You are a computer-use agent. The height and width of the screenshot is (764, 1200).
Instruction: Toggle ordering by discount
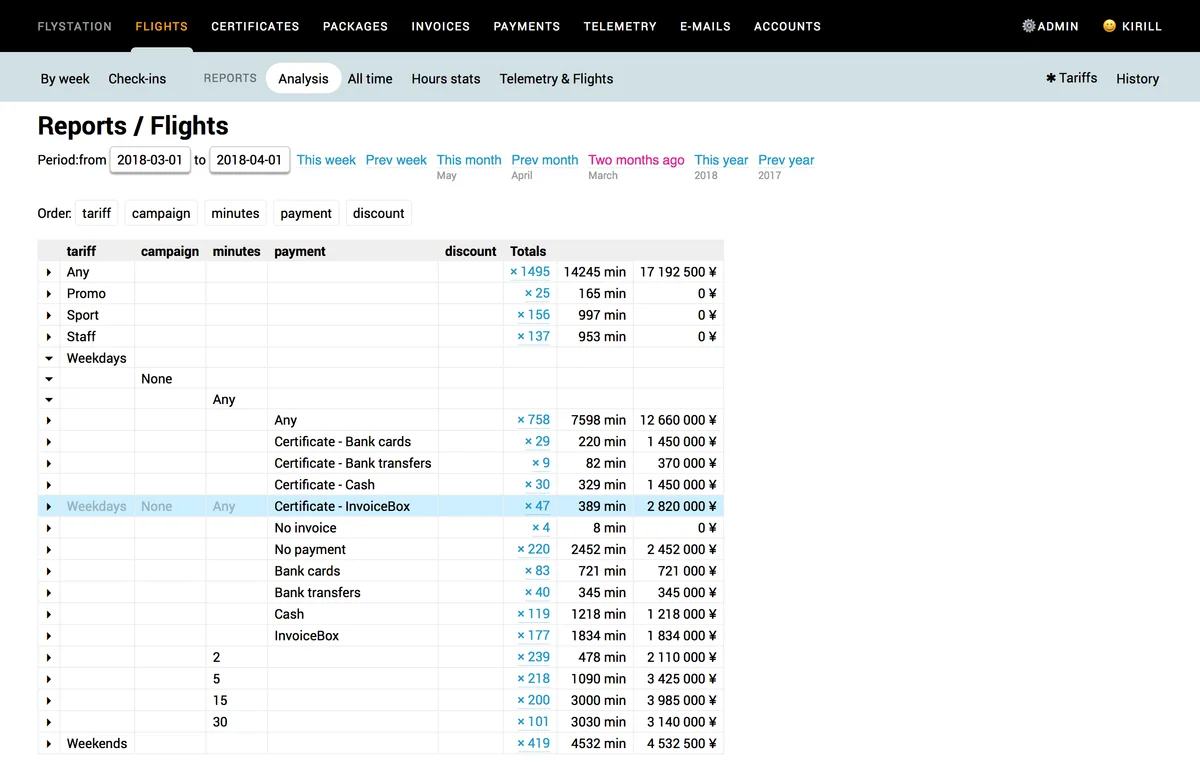378,213
